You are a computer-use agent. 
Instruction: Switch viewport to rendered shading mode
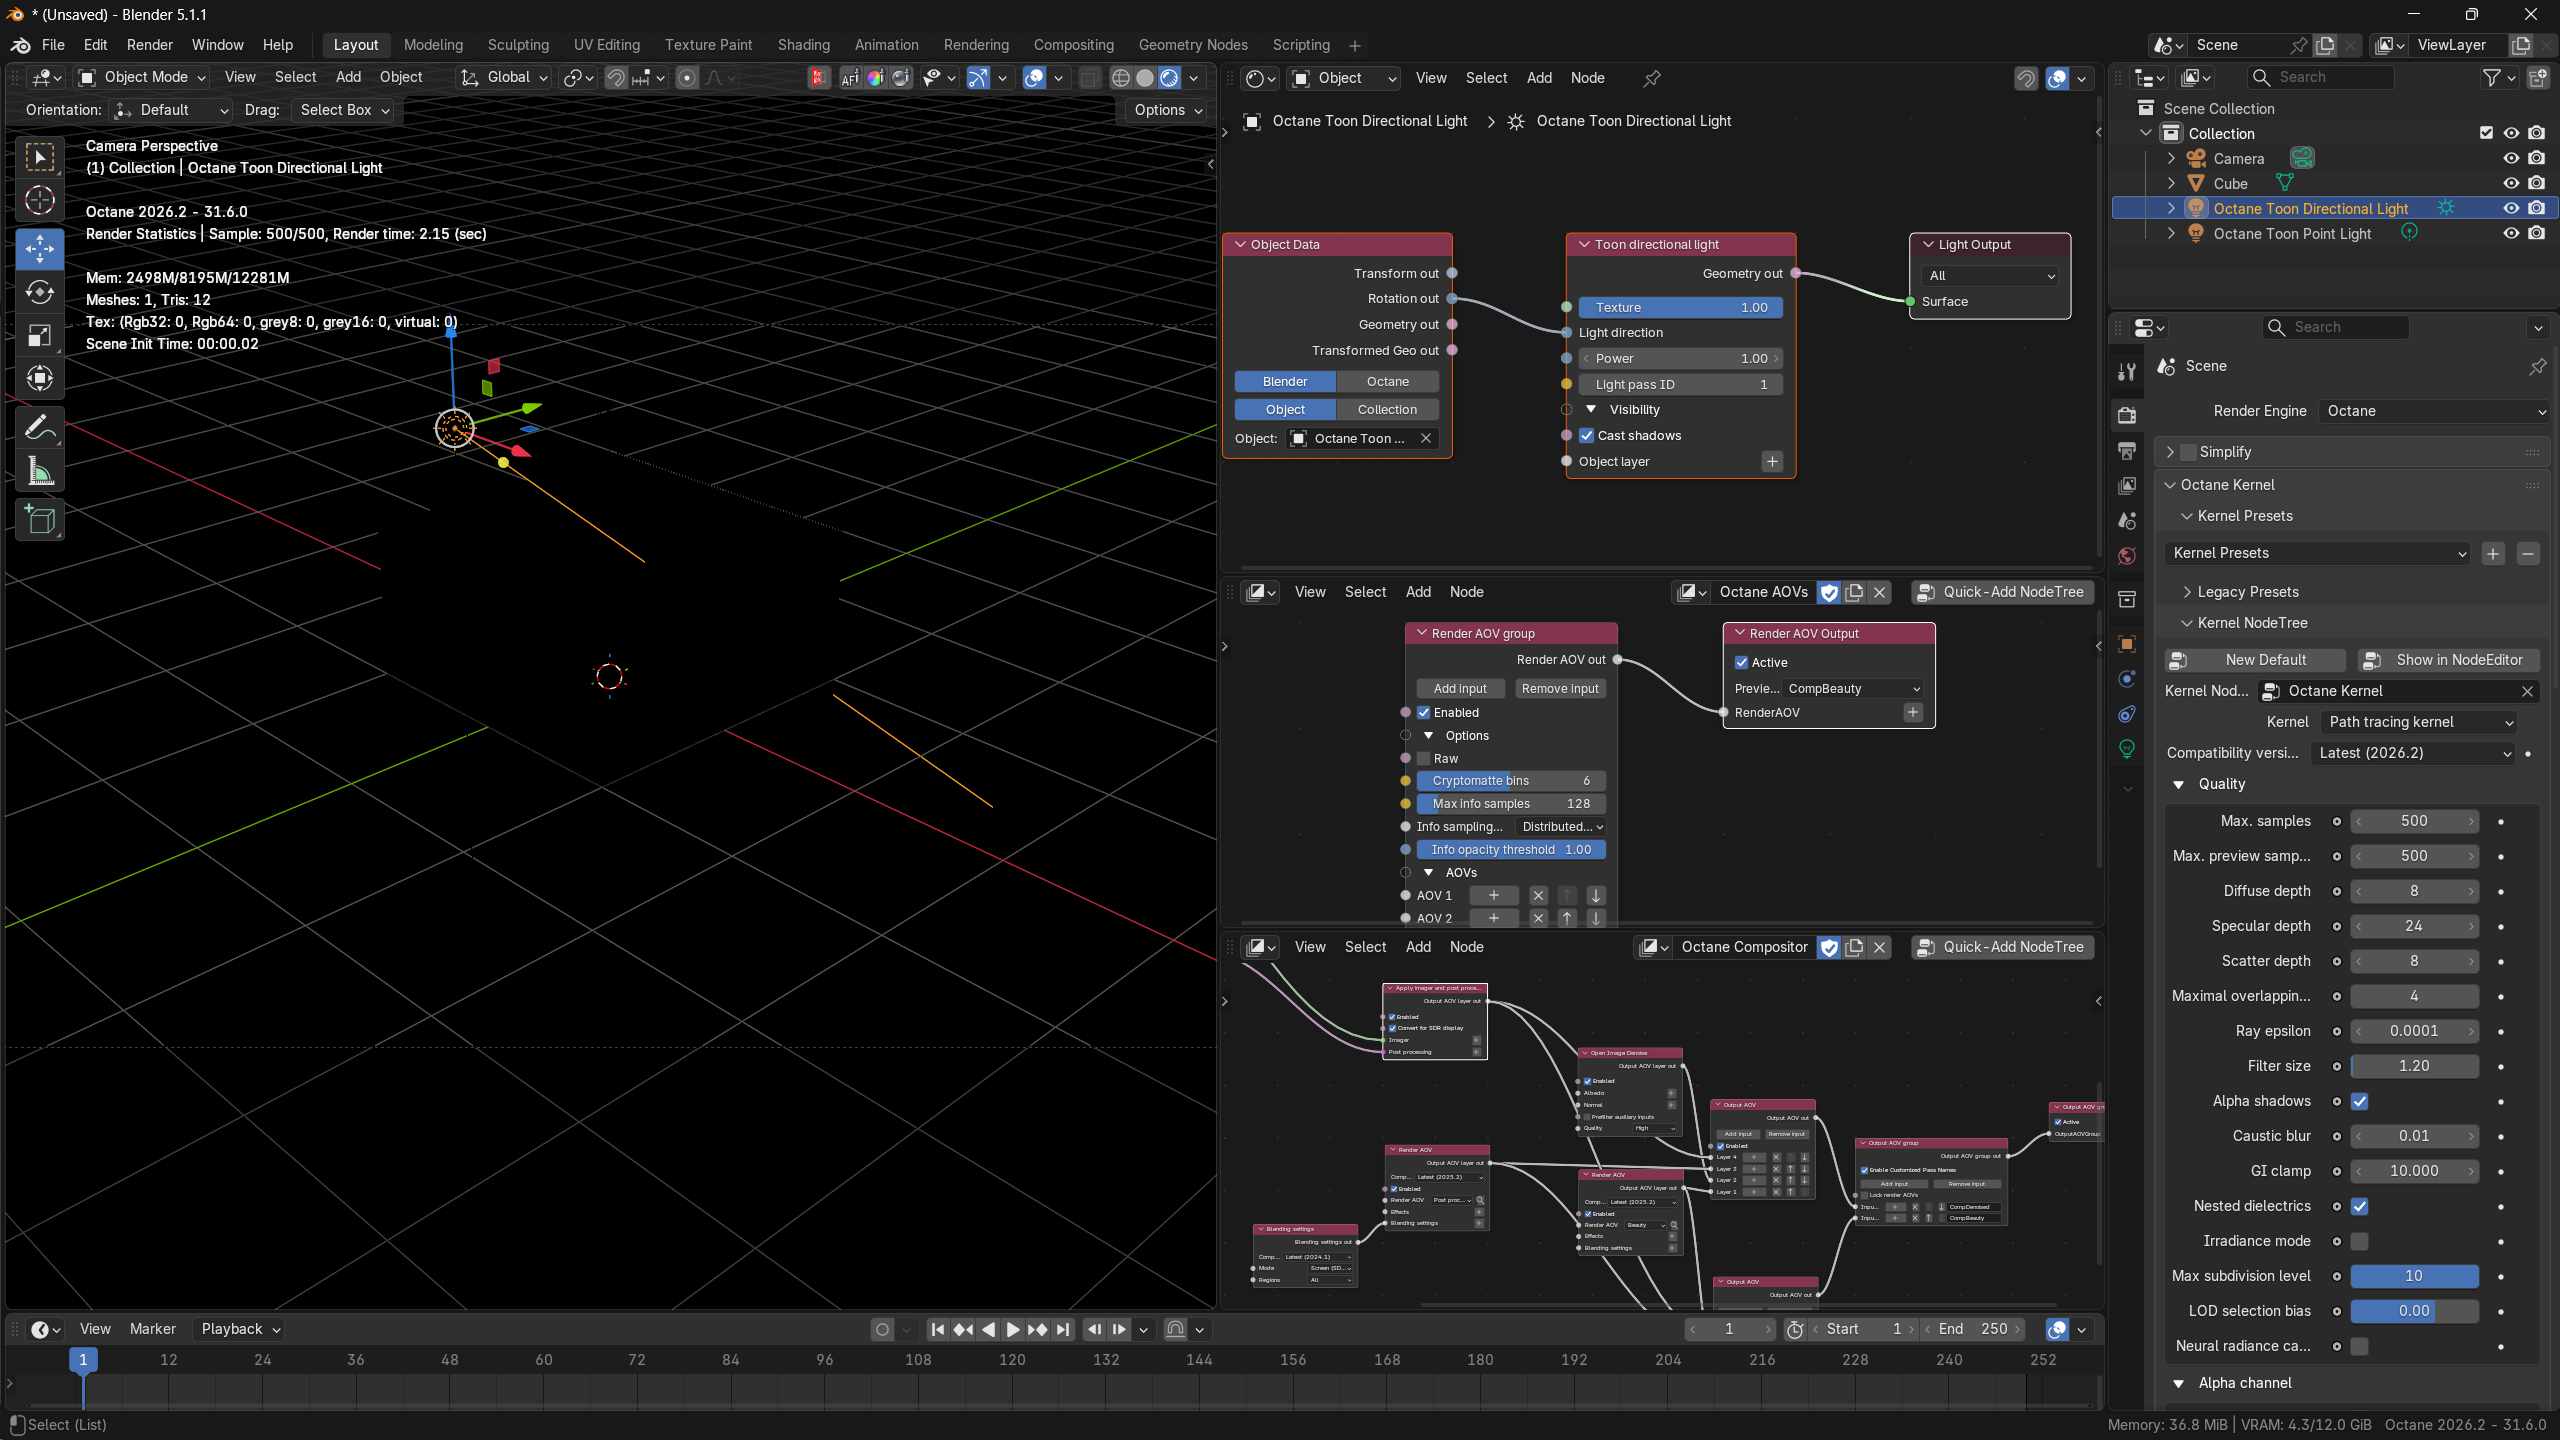coord(1169,78)
